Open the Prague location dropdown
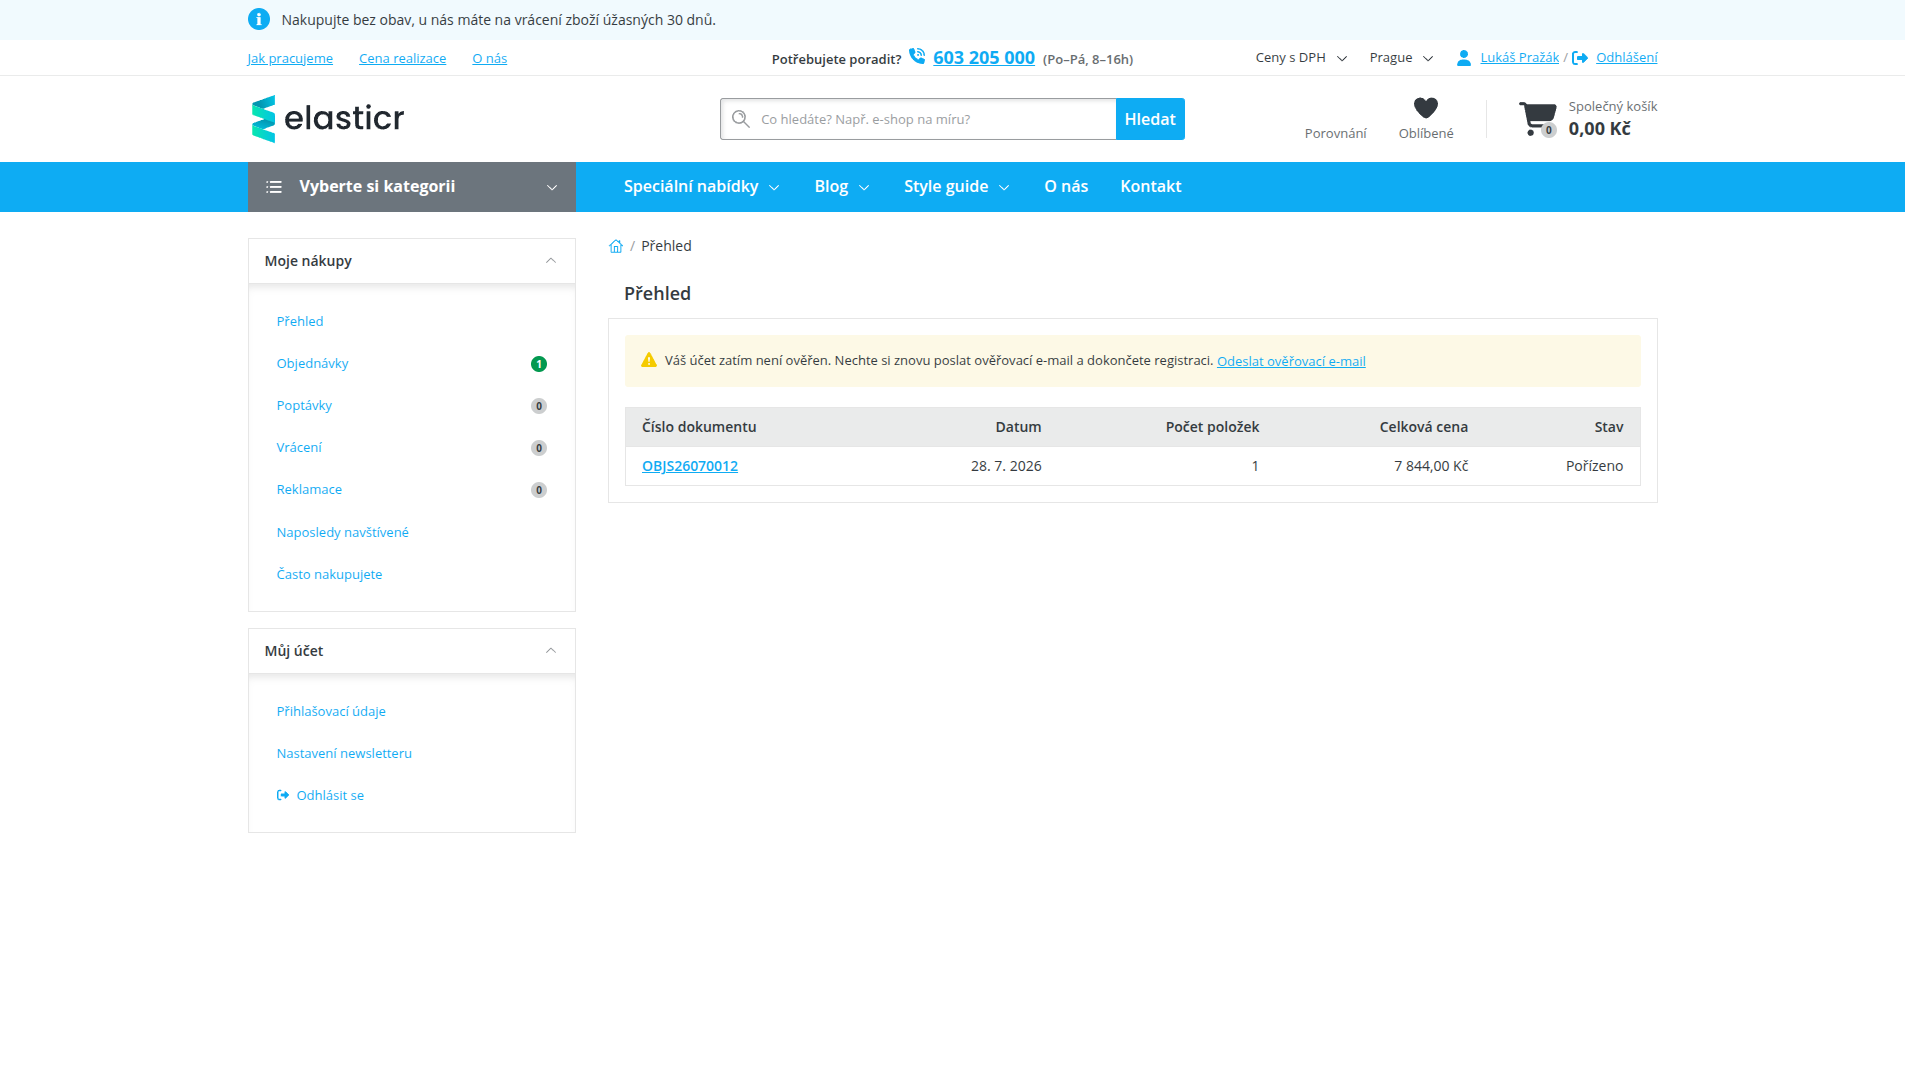Screen dimensions: 1920x1080 1401,58
